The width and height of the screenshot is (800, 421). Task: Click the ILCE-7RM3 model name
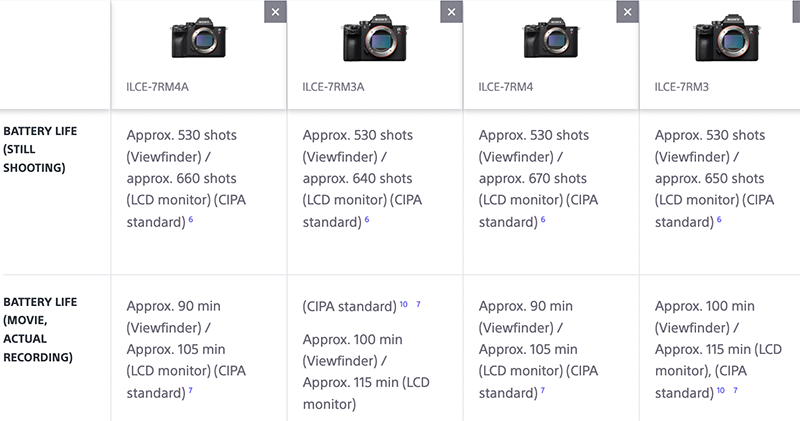click(682, 87)
